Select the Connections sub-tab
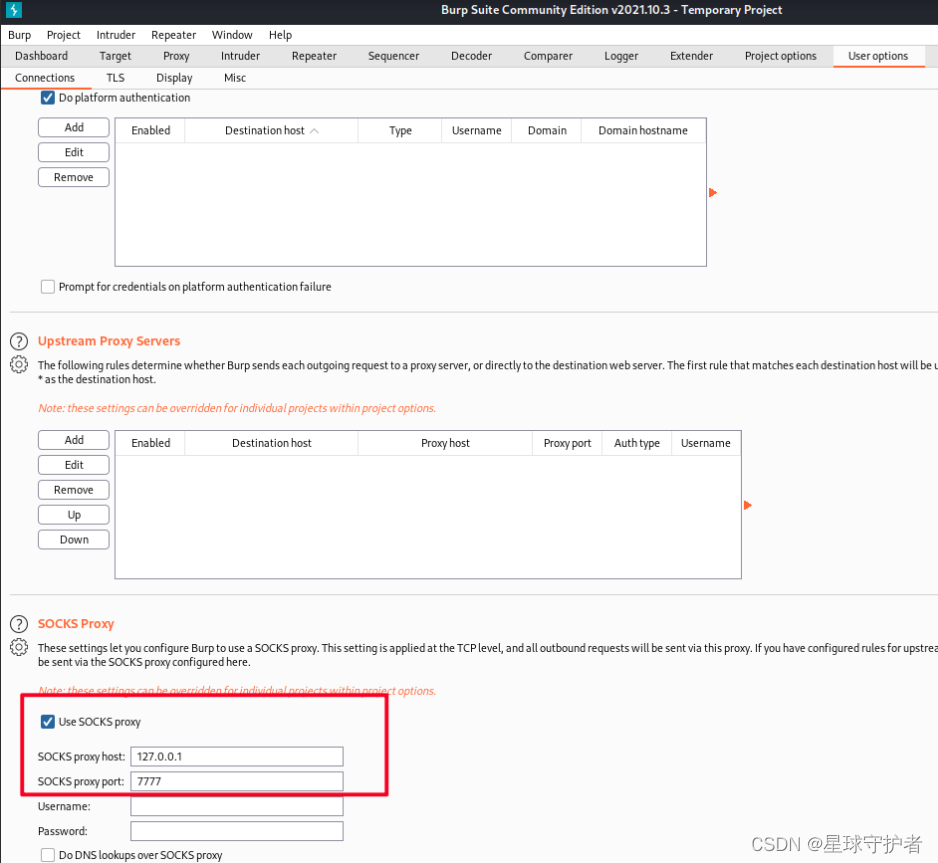 45,78
